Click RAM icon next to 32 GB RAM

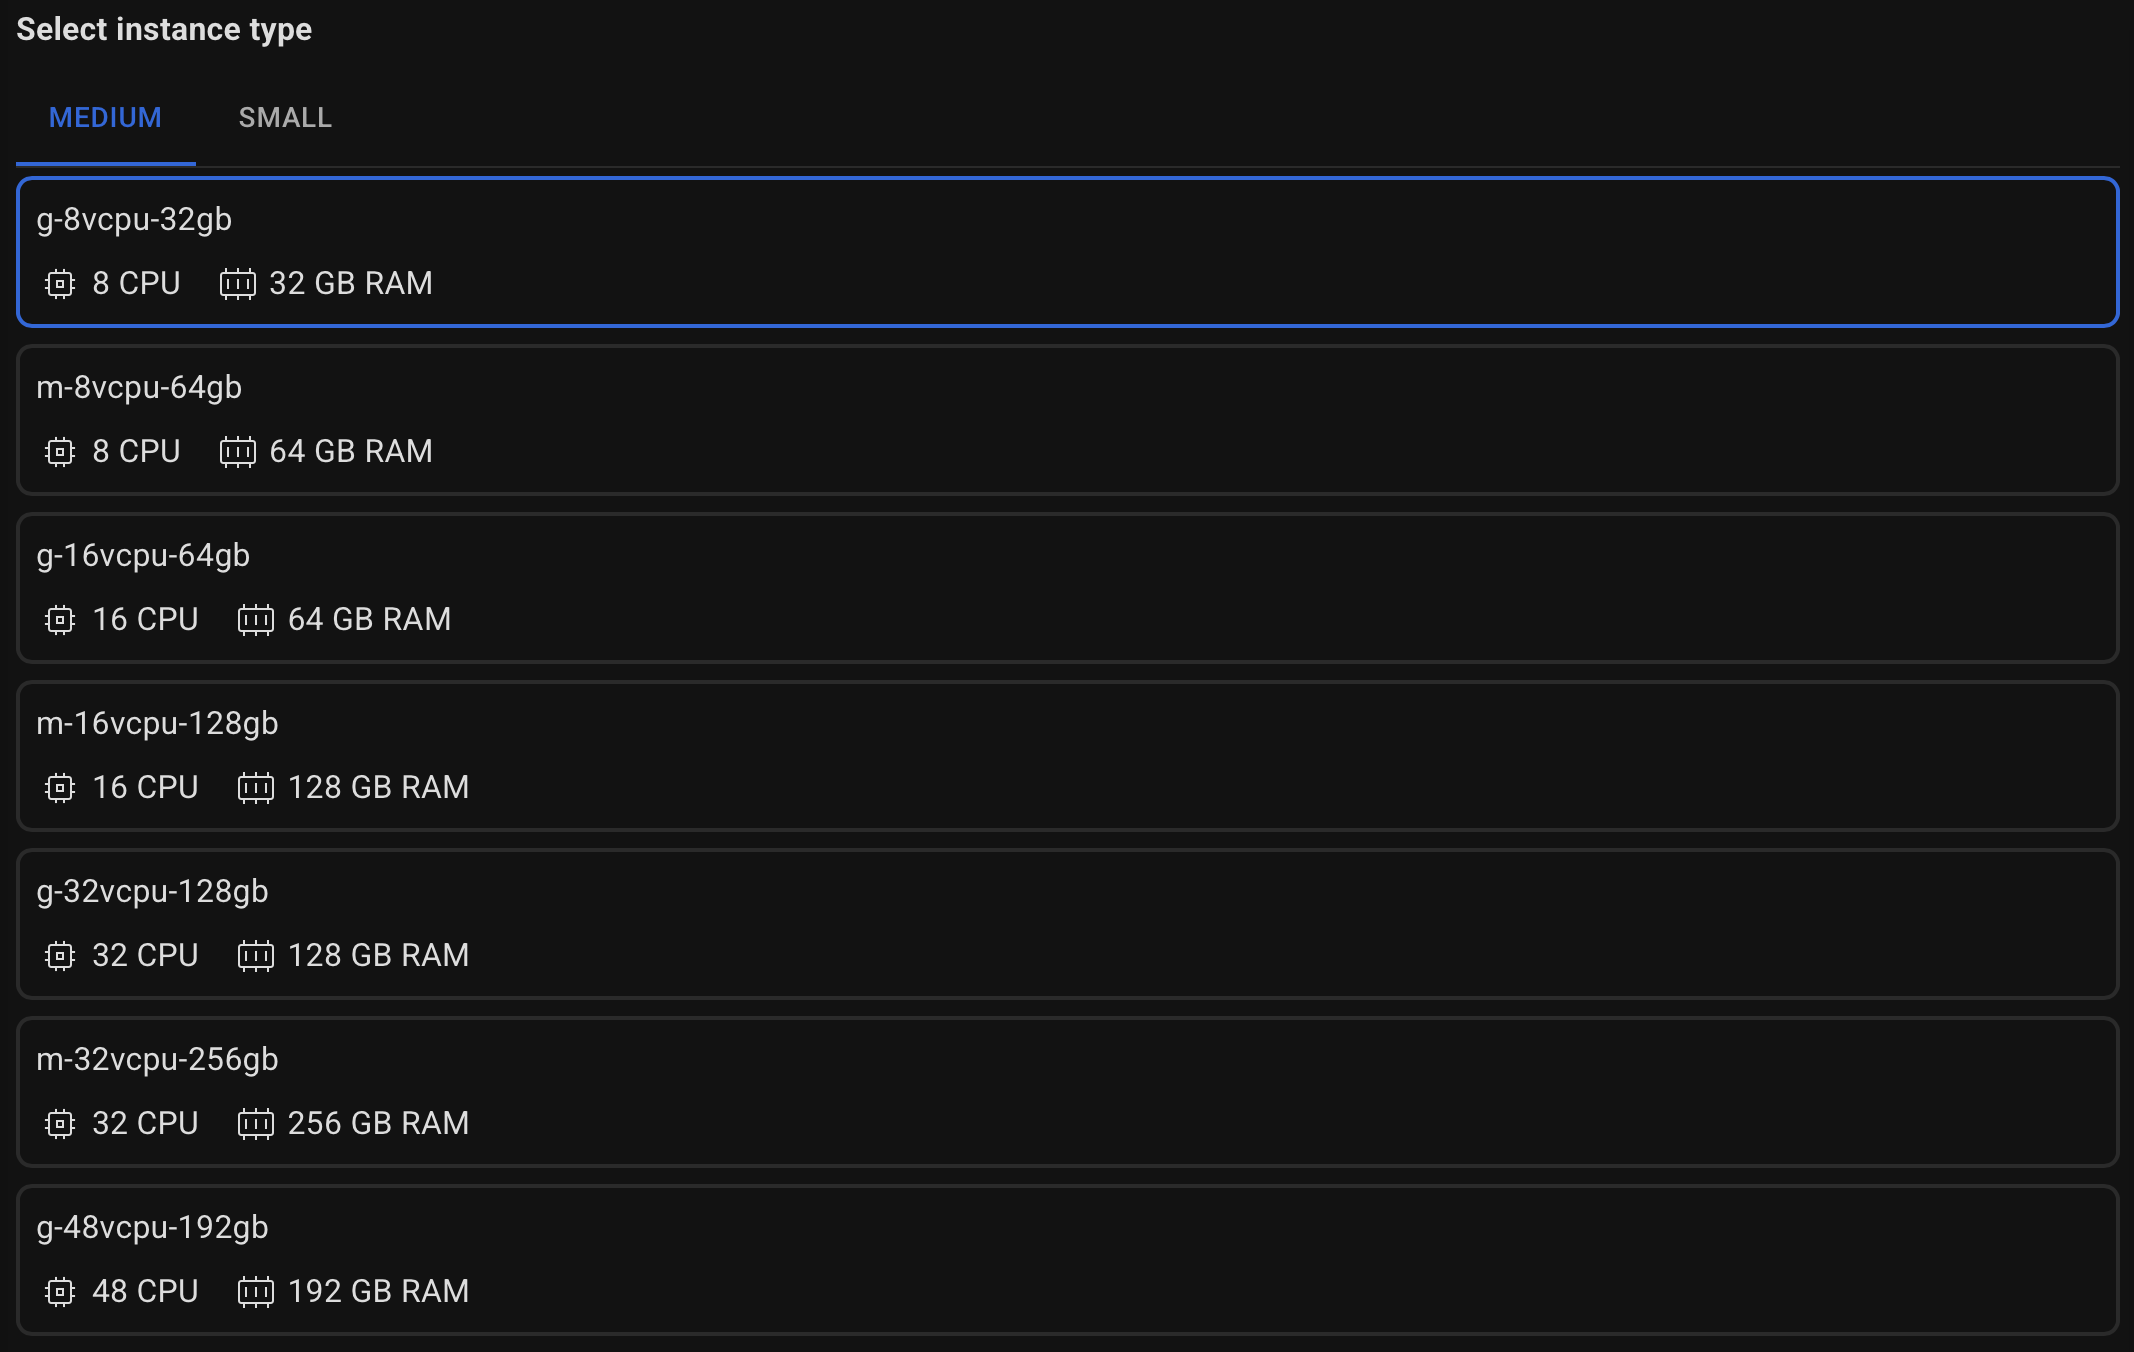237,284
